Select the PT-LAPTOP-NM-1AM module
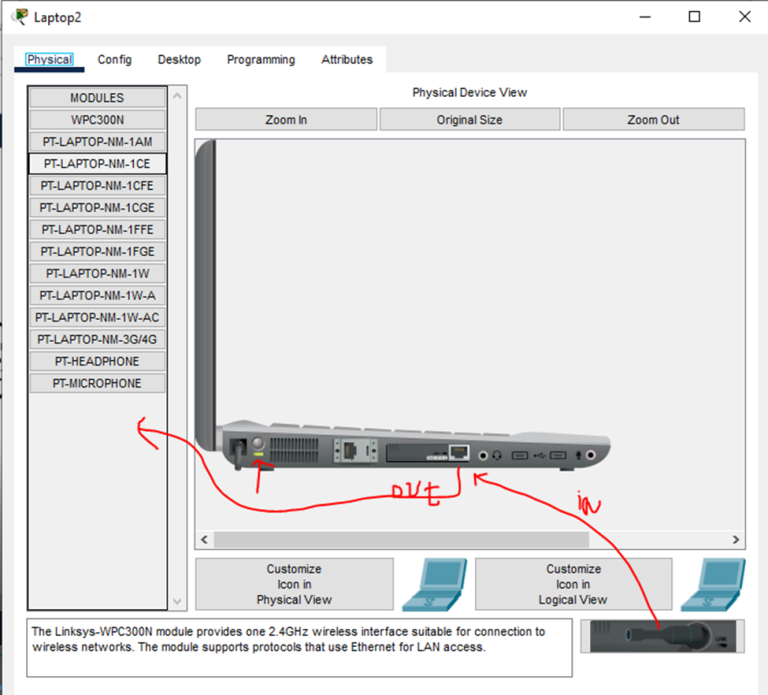The height and width of the screenshot is (695, 768). click(x=97, y=142)
